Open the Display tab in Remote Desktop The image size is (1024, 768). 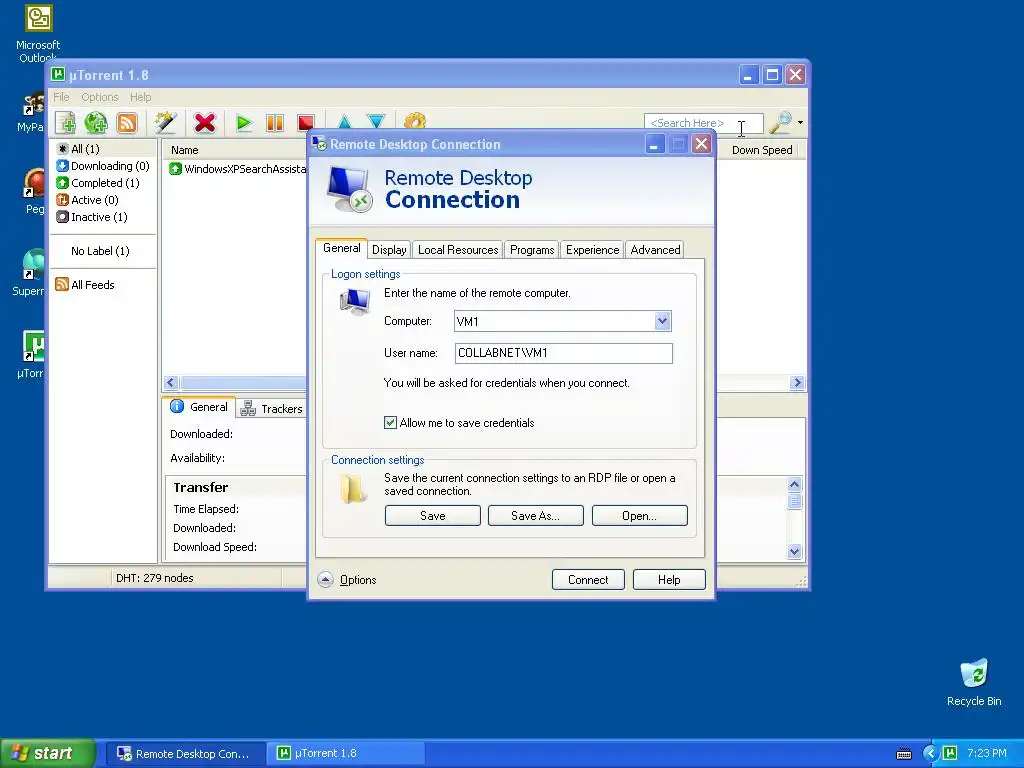[x=389, y=249]
